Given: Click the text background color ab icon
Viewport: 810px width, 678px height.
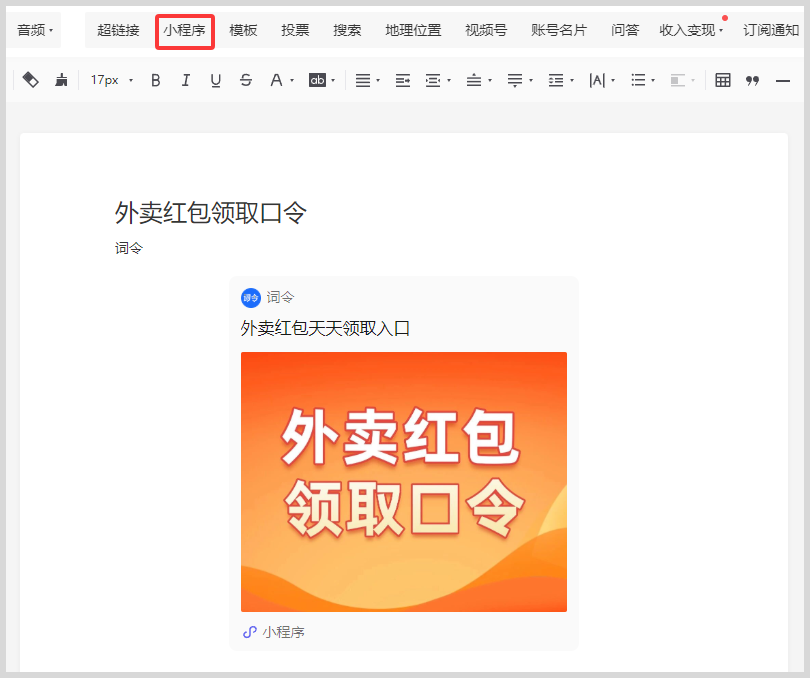Looking at the screenshot, I should 317,80.
